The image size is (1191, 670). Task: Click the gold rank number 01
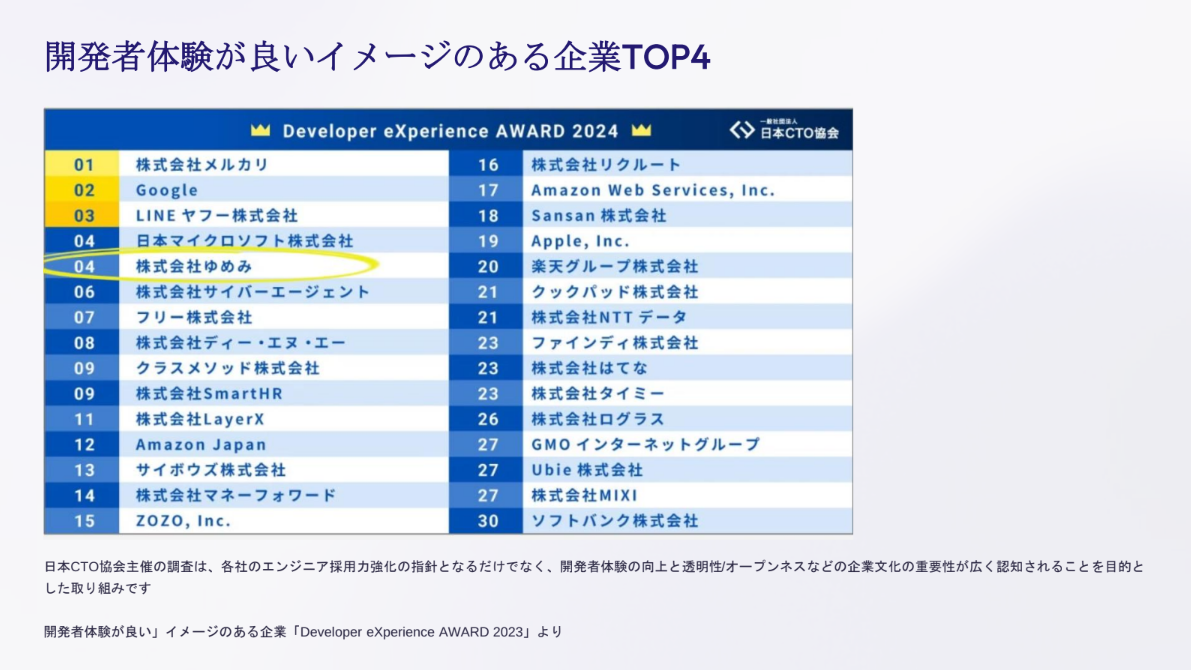click(84, 164)
